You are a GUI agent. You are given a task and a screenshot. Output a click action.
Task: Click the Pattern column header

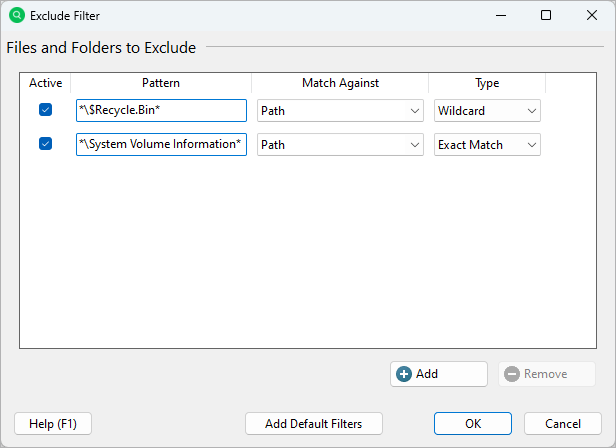[x=160, y=83]
